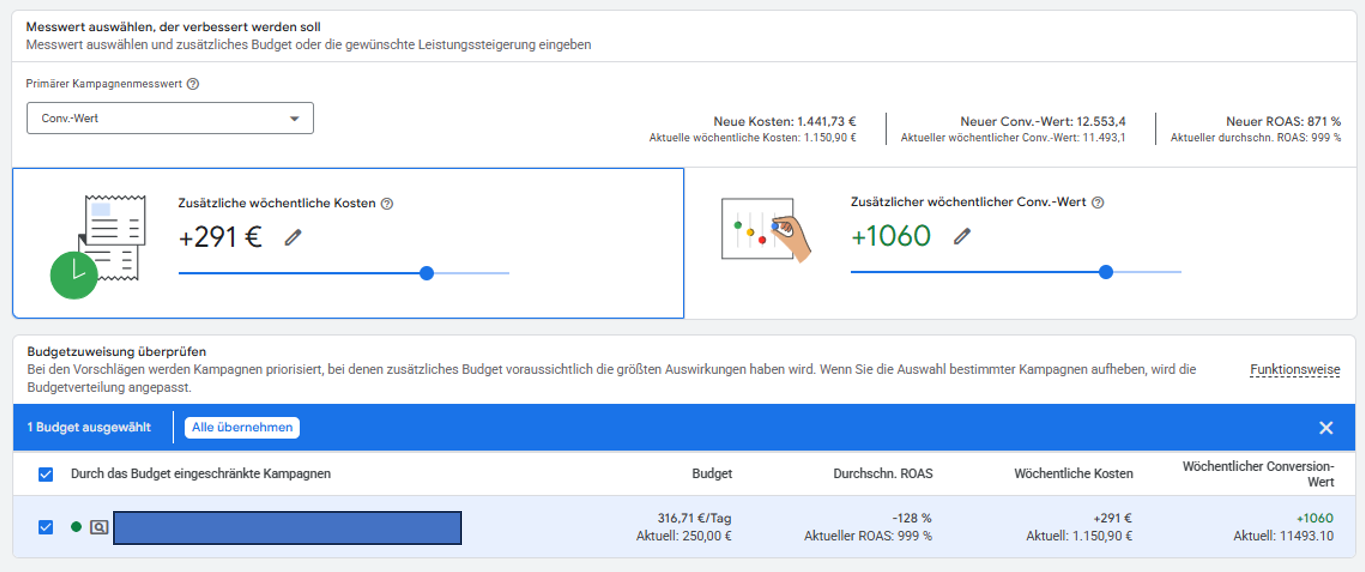Click the additional weekly cost slider handle
The image size is (1365, 572).
point(427,273)
